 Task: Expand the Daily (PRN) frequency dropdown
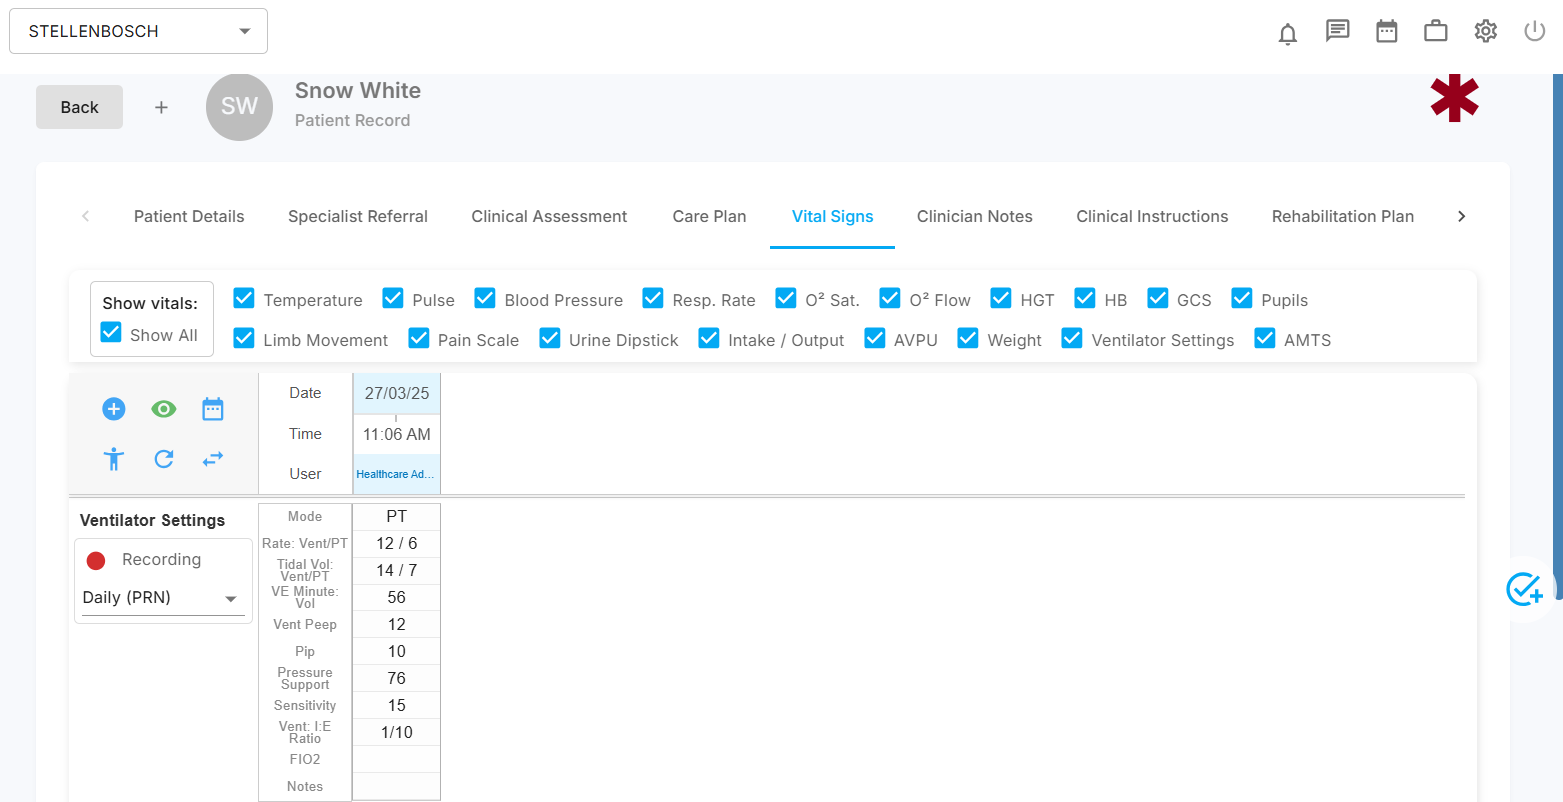click(x=162, y=598)
